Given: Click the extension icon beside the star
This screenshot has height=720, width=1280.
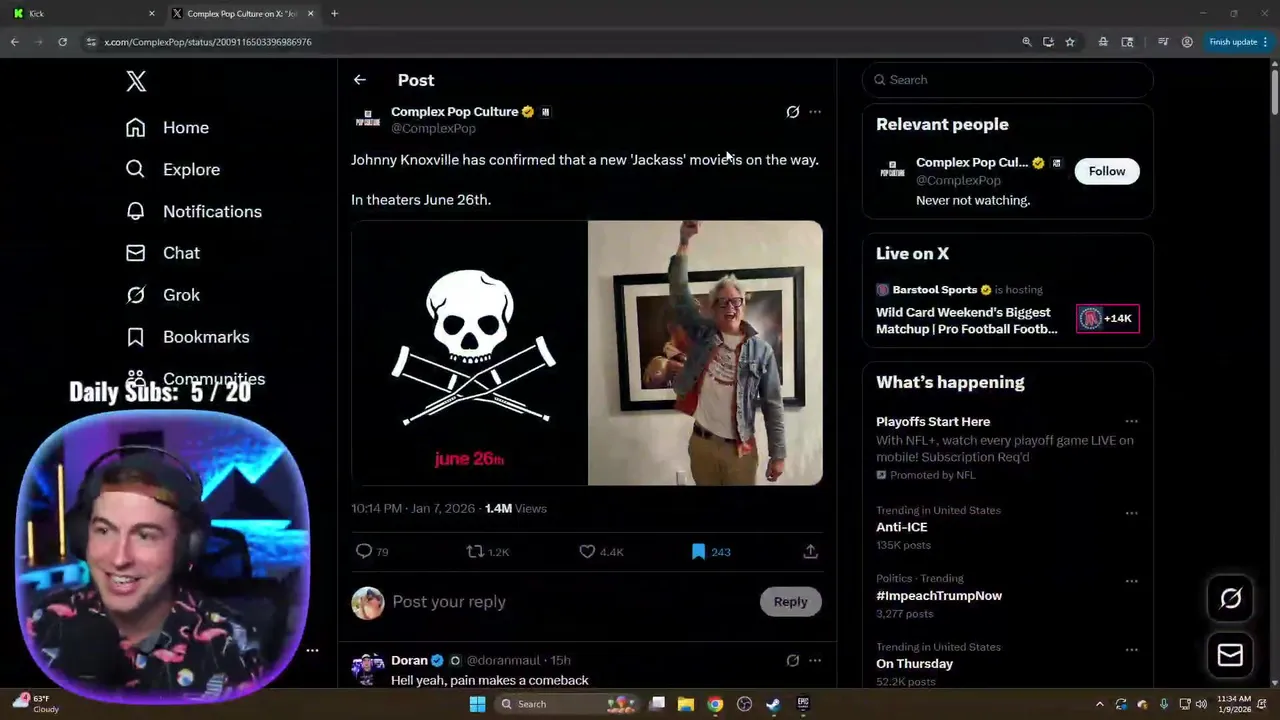Looking at the screenshot, I should (1103, 42).
